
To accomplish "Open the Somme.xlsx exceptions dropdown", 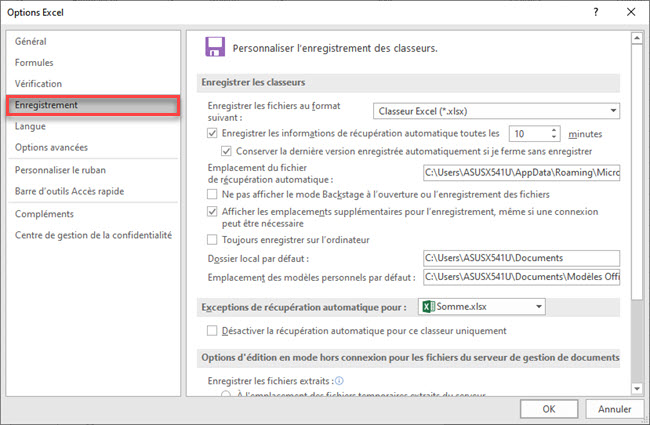I will tap(481, 307).
